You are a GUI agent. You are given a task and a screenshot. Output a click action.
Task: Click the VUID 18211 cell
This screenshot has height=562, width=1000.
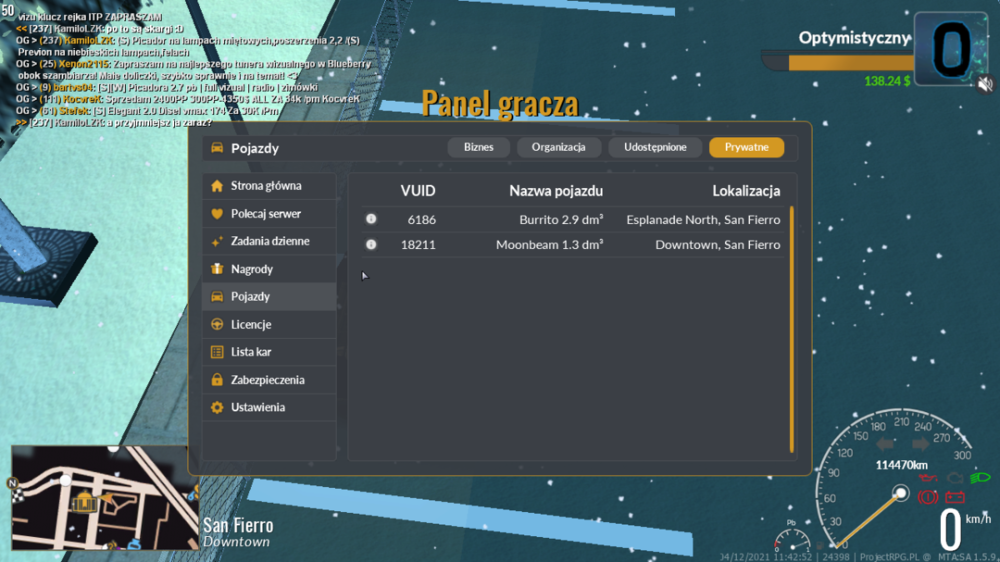pyautogui.click(x=418, y=244)
